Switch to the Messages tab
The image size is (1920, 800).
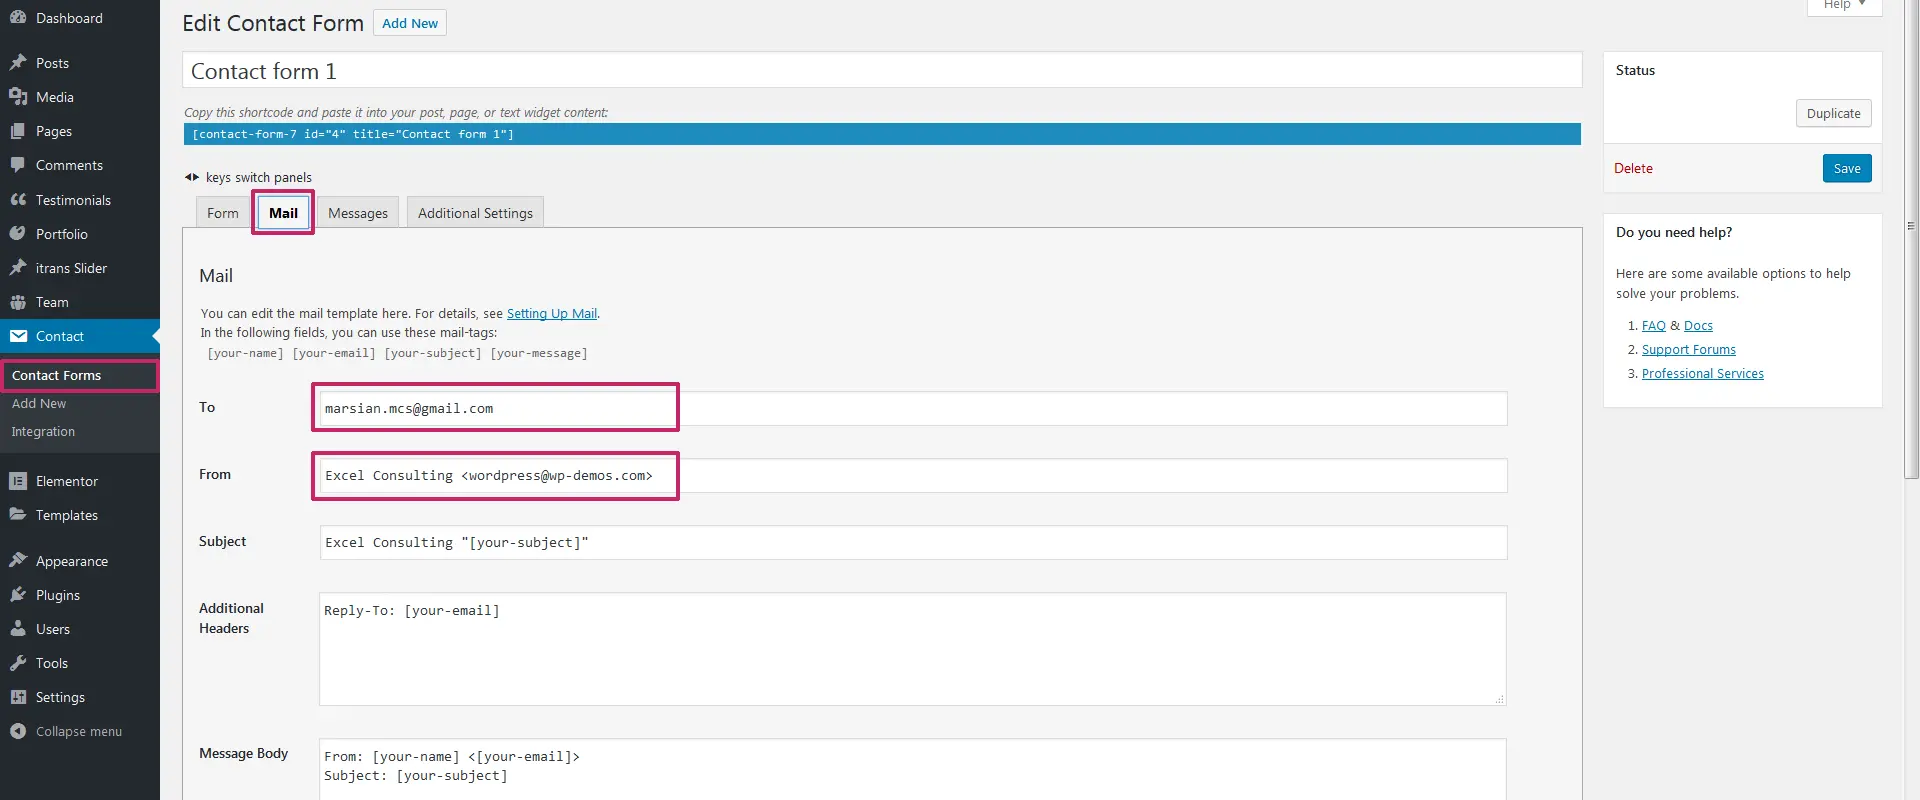coord(357,213)
